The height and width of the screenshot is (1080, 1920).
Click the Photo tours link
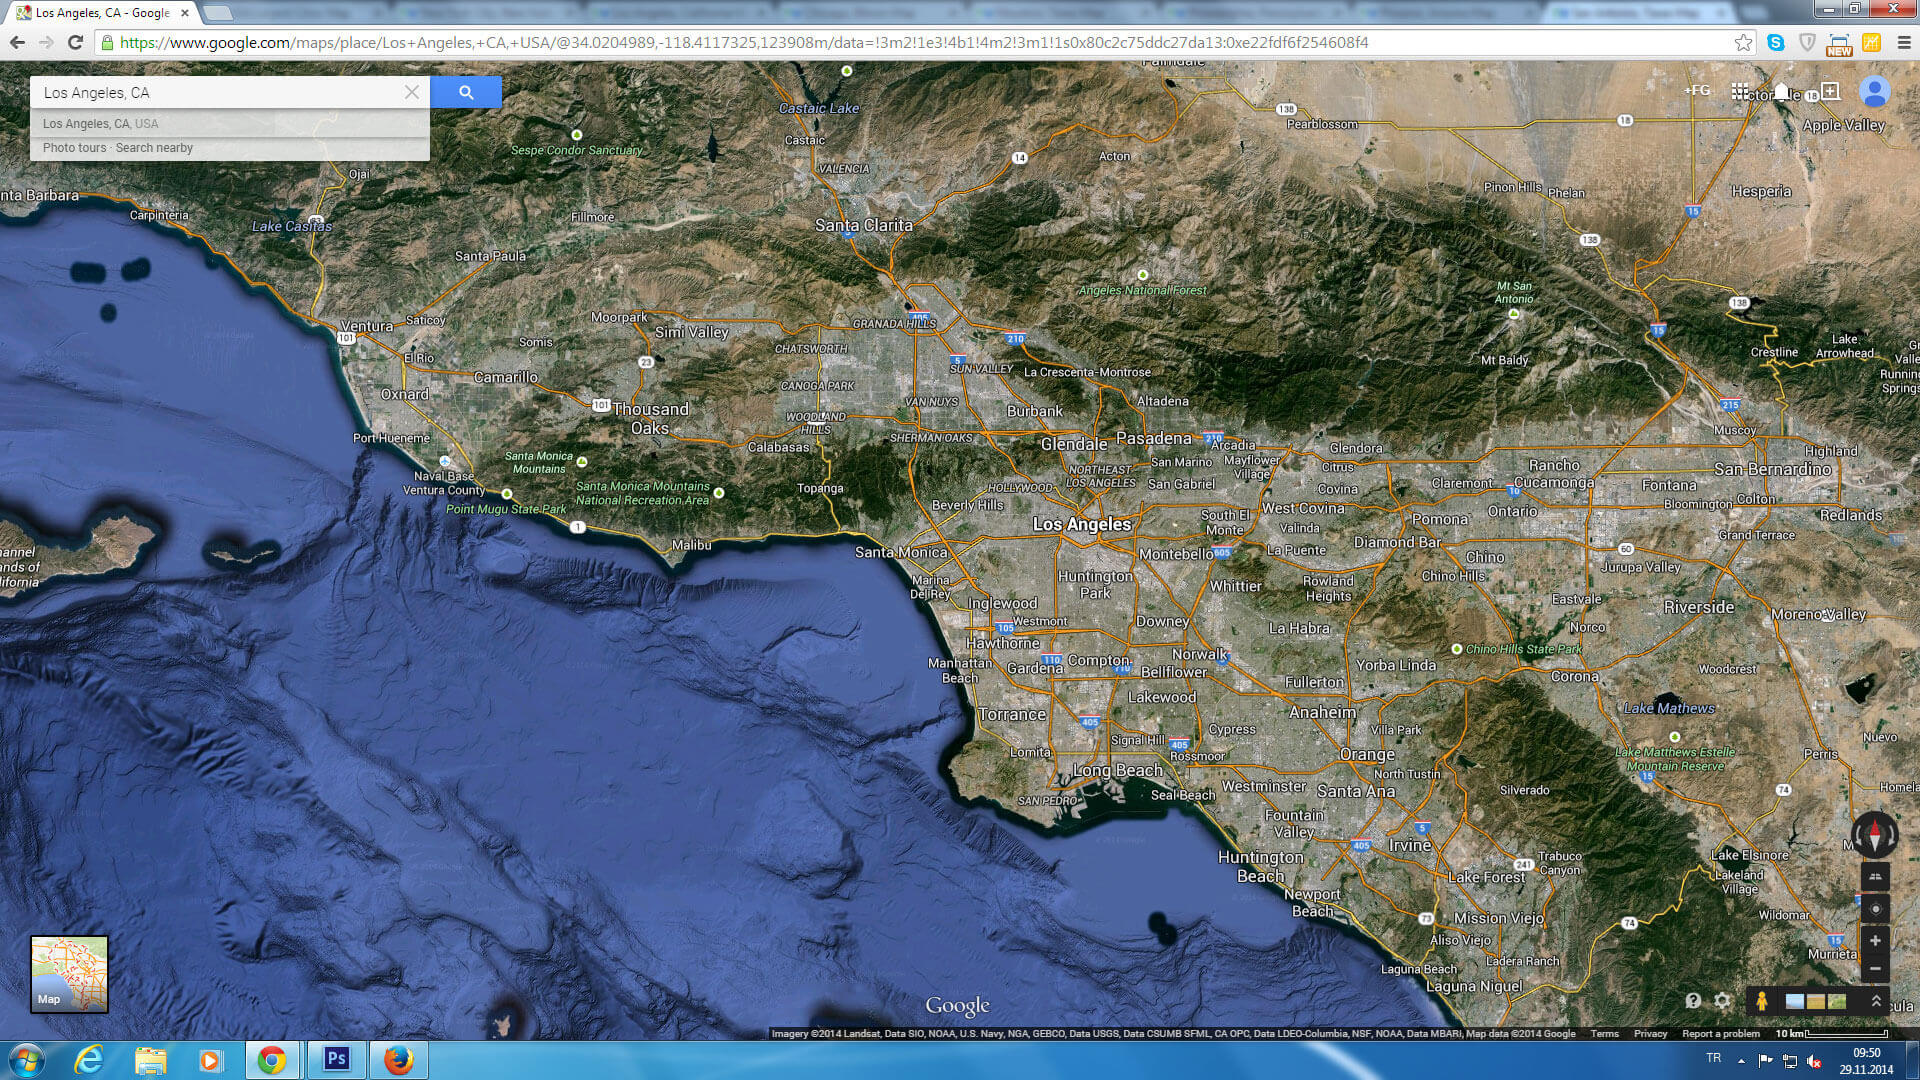pos(74,147)
